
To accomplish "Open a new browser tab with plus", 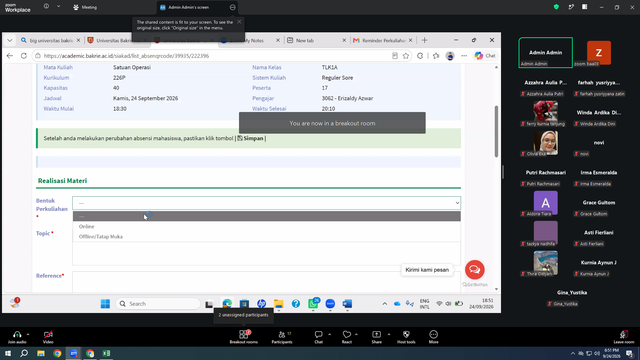I will pyautogui.click(x=424, y=40).
